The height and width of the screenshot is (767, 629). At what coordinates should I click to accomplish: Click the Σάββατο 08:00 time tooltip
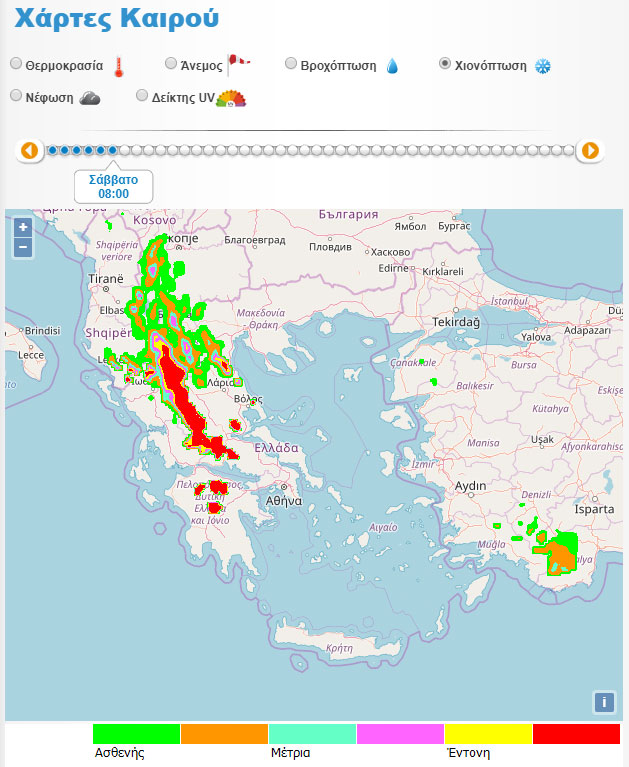[x=113, y=186]
